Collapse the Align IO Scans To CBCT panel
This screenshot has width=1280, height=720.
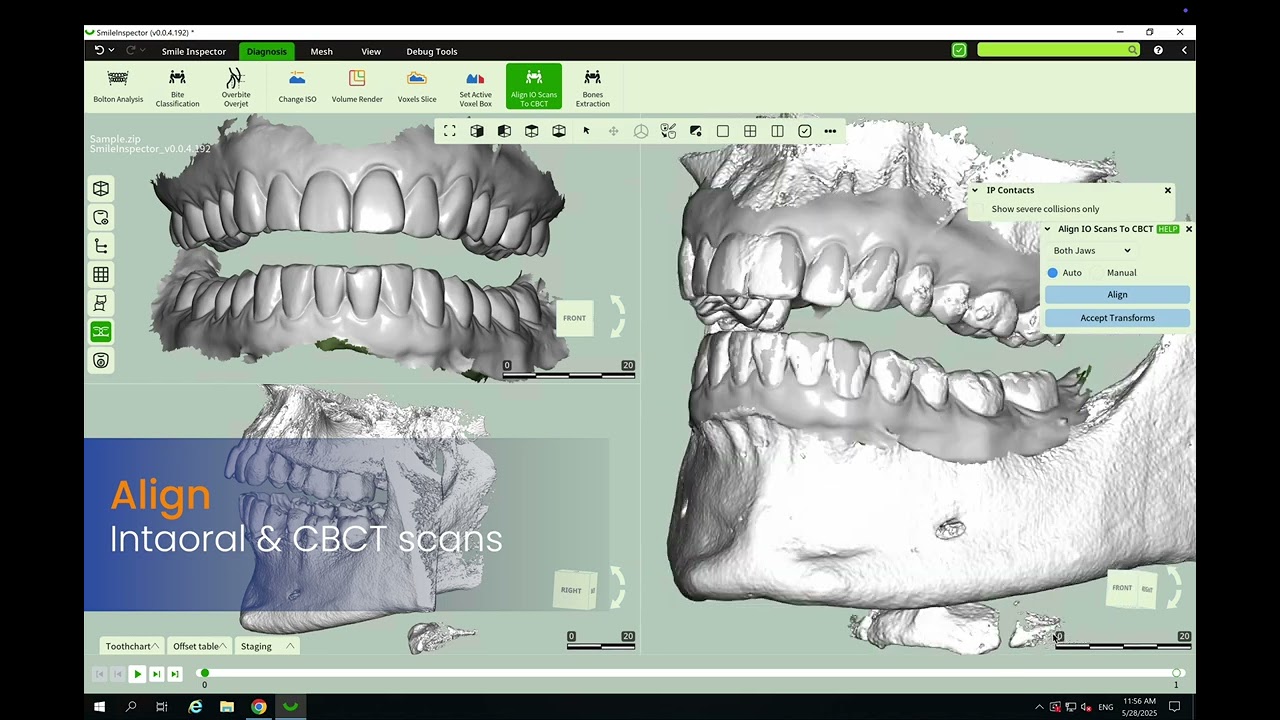click(x=1047, y=229)
